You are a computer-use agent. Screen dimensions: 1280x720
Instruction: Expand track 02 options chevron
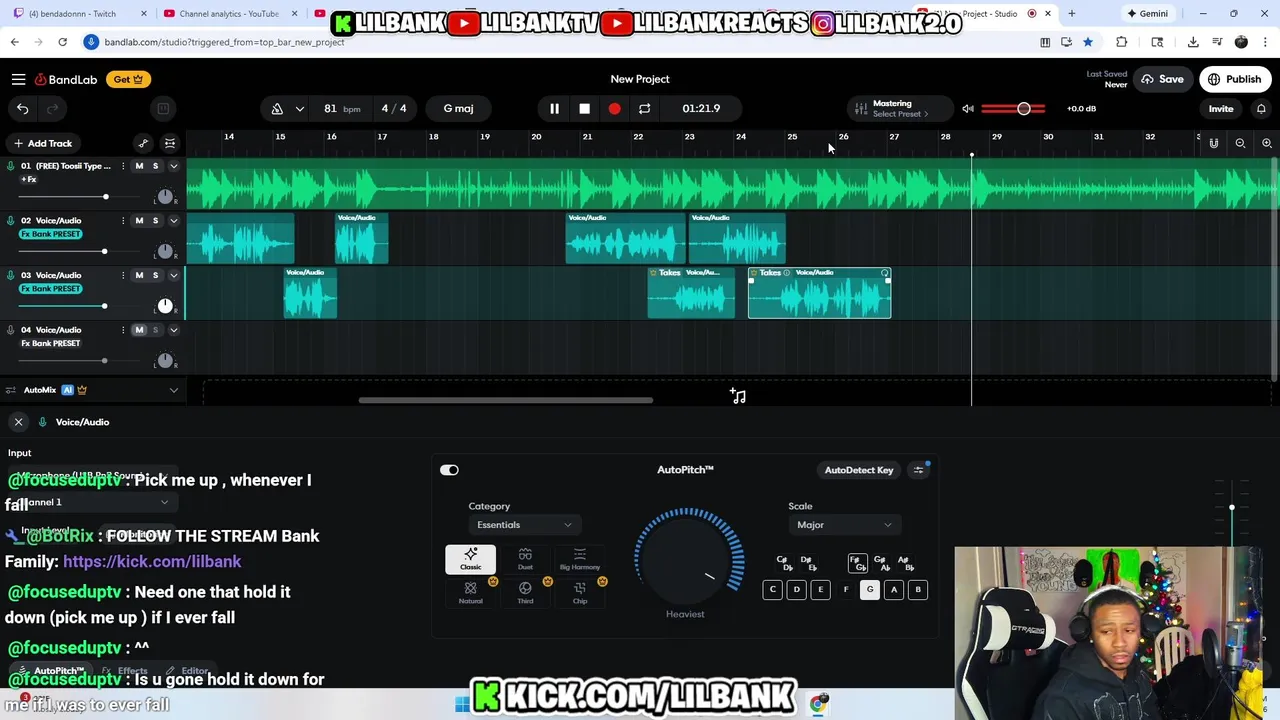pyautogui.click(x=173, y=221)
